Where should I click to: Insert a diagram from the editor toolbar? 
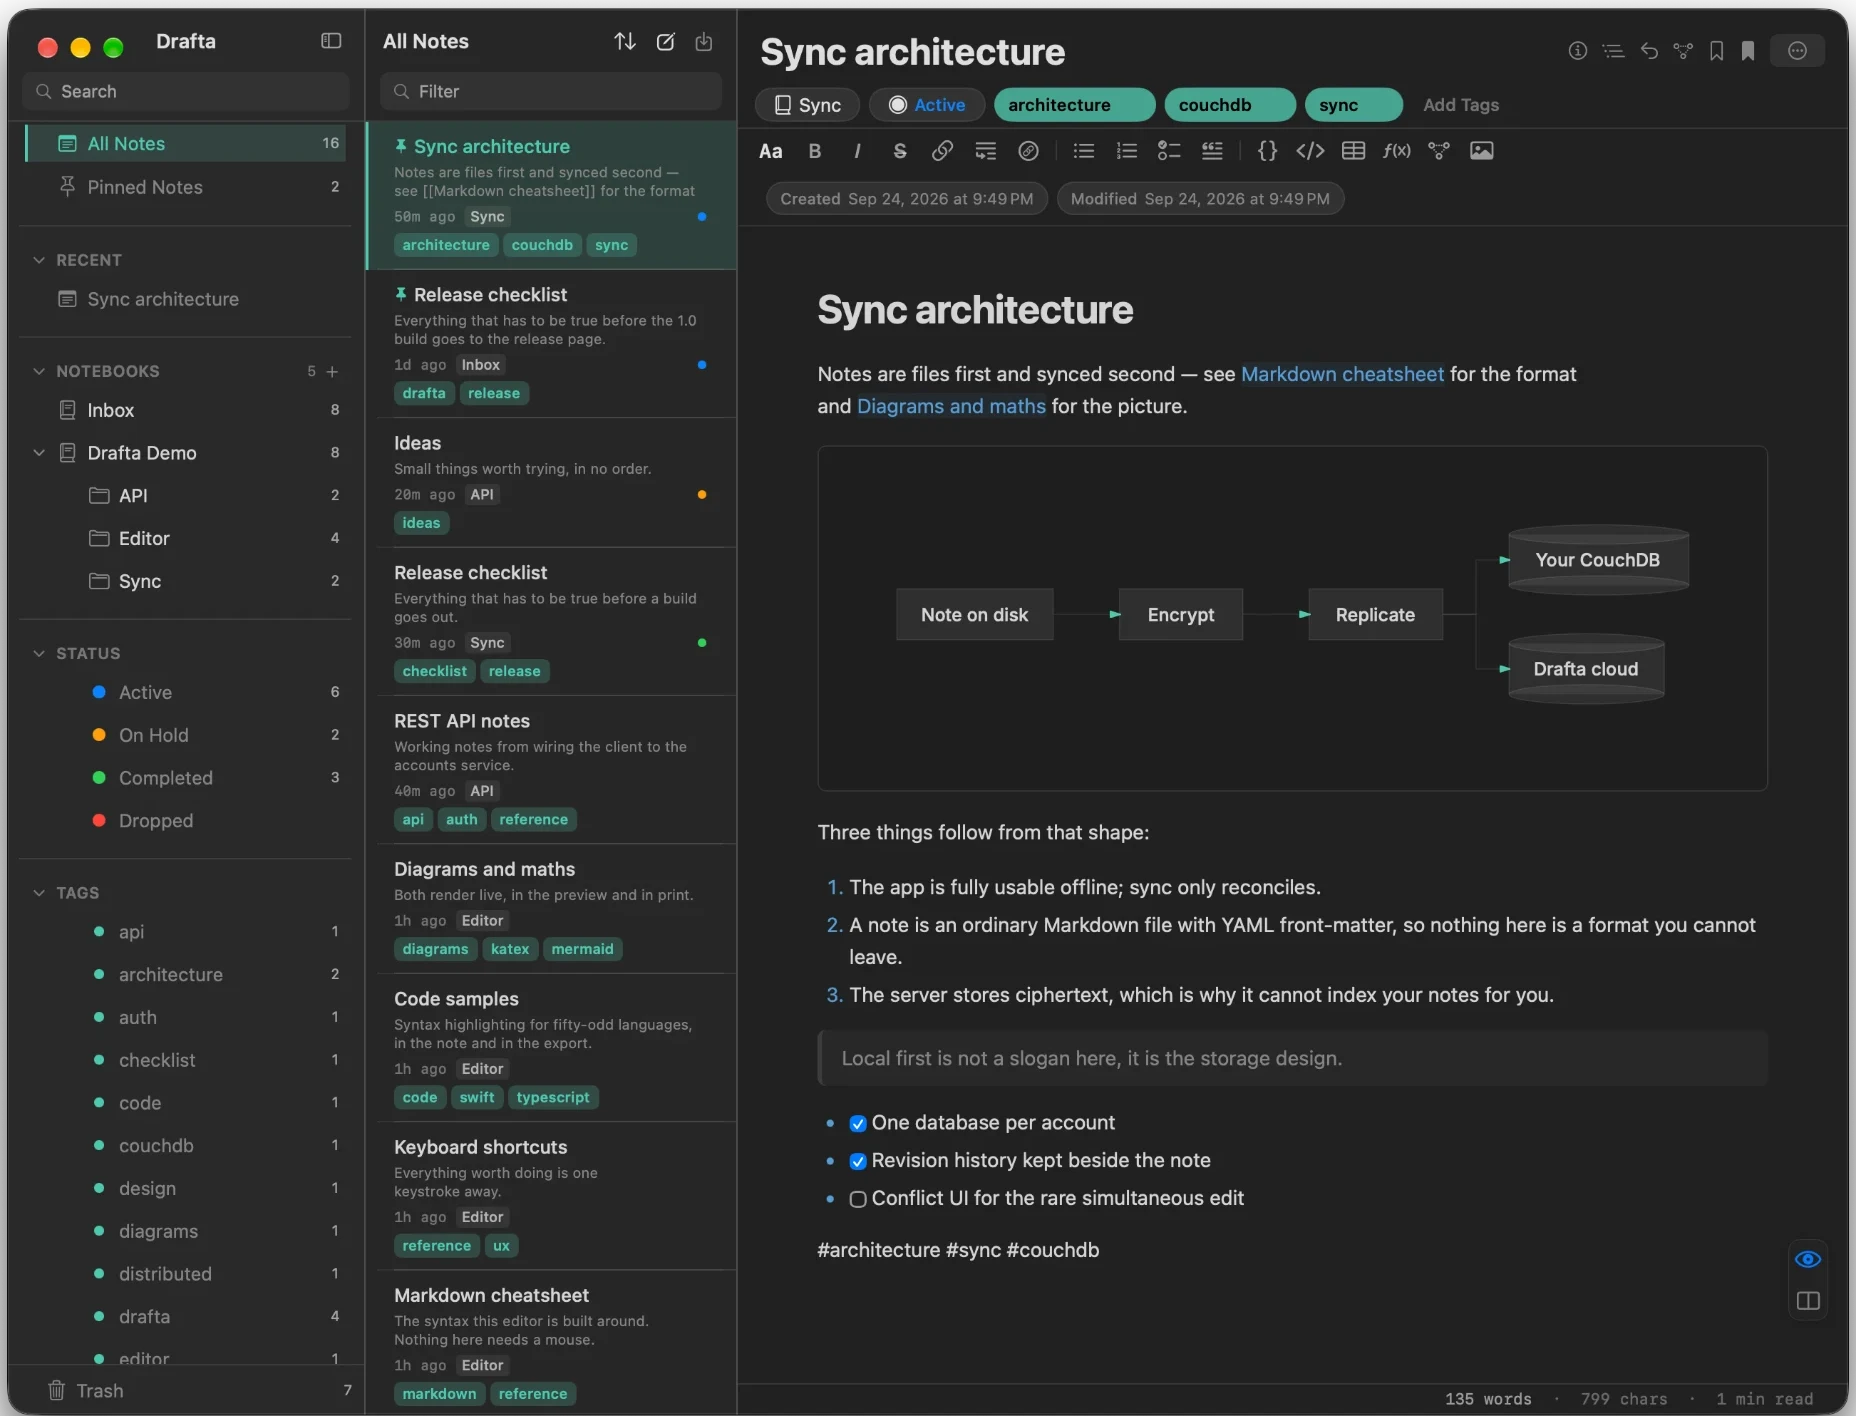coord(1439,151)
